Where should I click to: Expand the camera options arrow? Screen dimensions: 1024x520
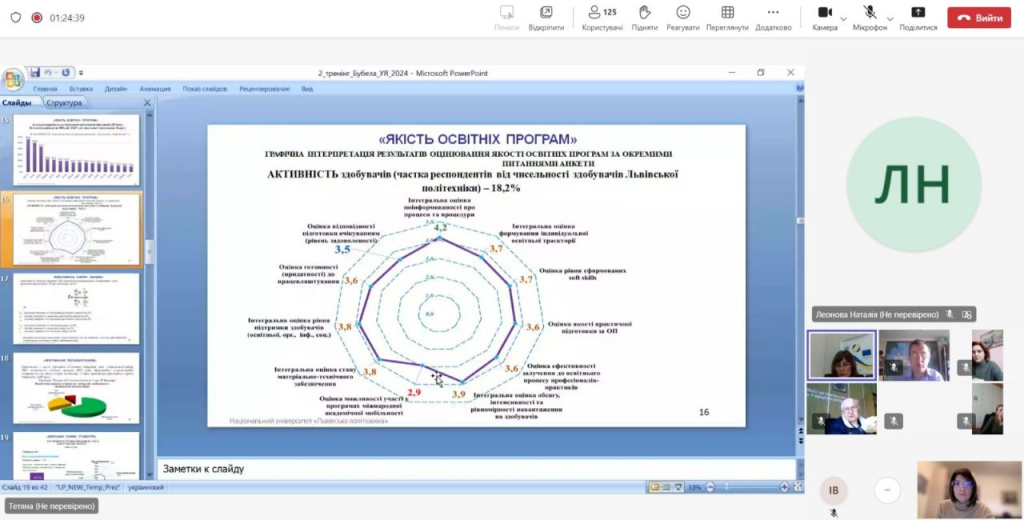click(843, 18)
